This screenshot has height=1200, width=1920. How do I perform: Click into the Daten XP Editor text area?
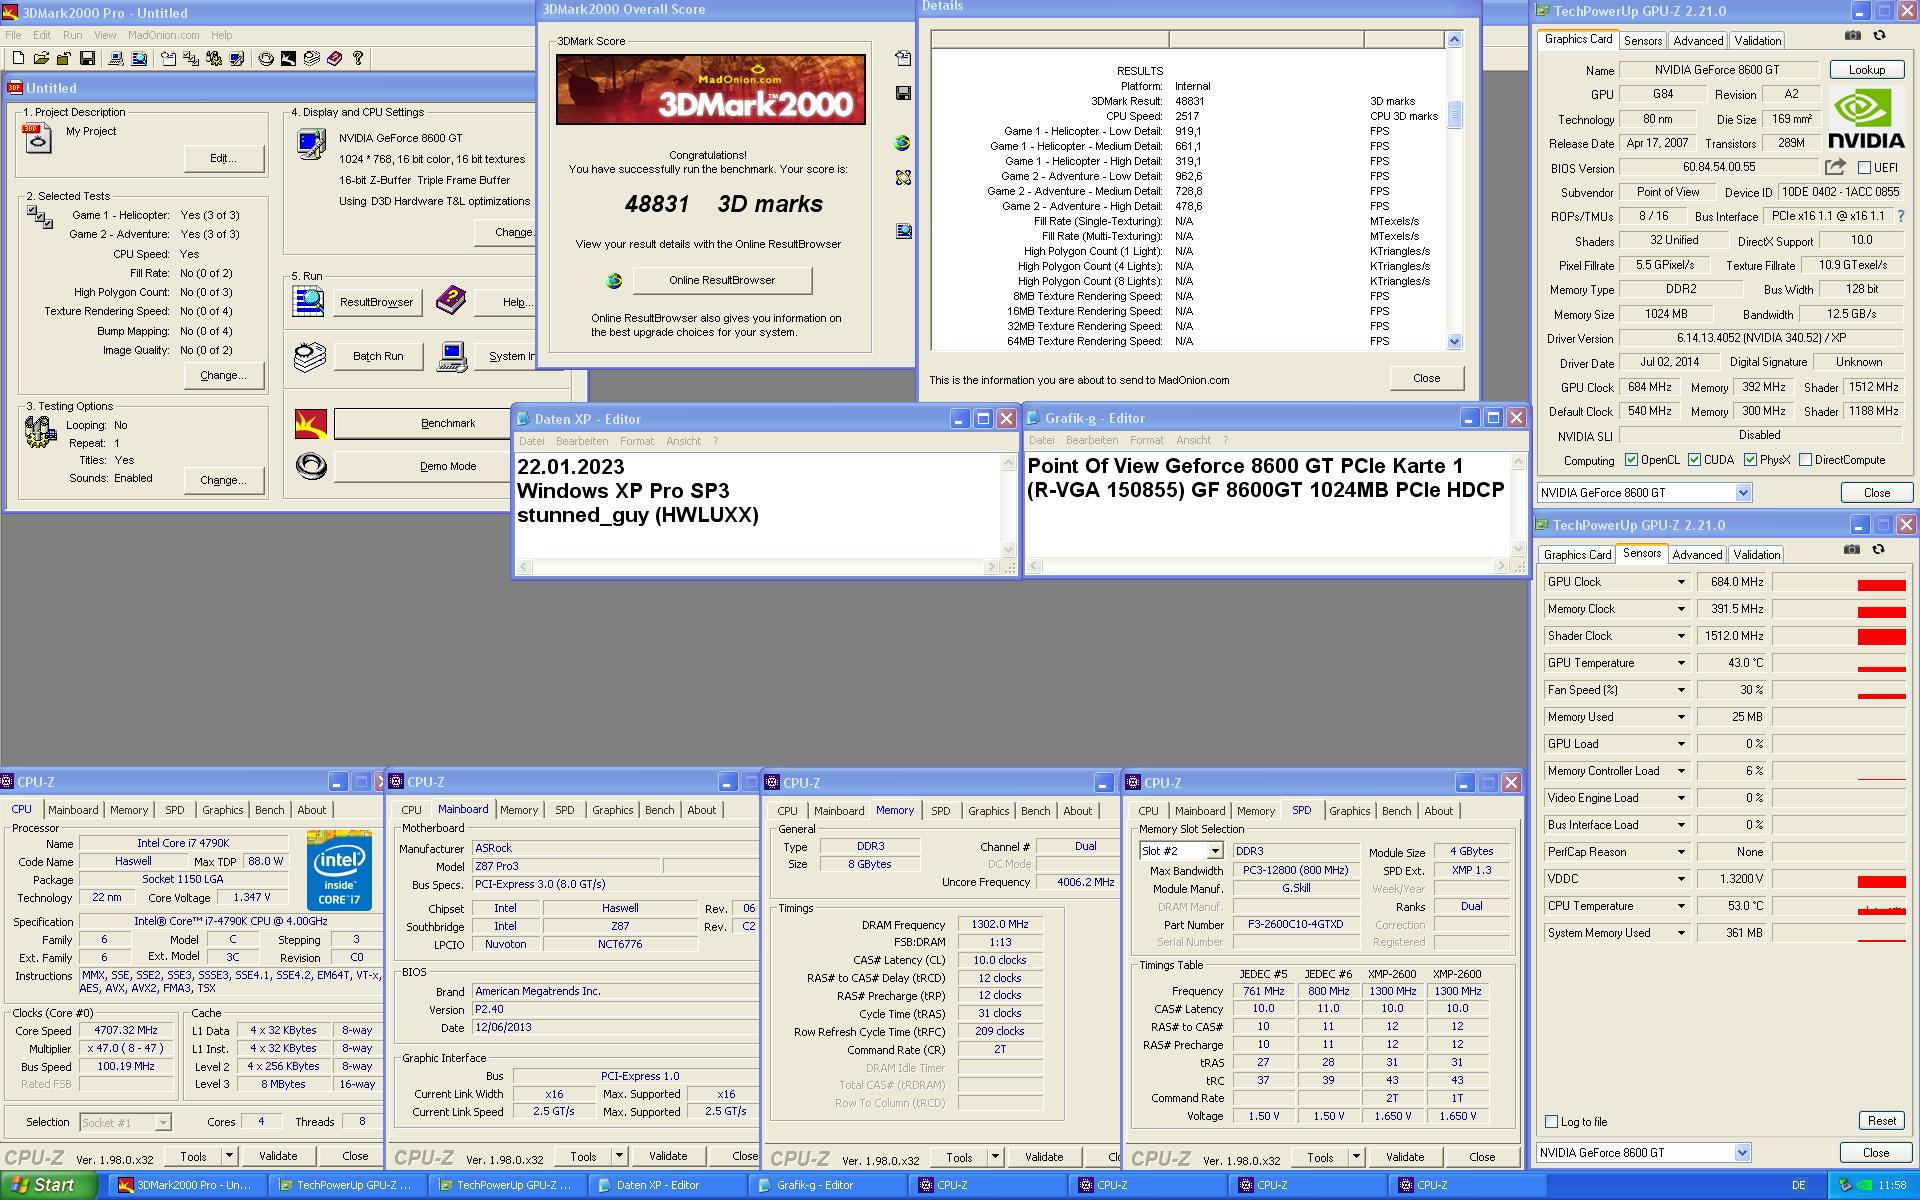(757, 505)
